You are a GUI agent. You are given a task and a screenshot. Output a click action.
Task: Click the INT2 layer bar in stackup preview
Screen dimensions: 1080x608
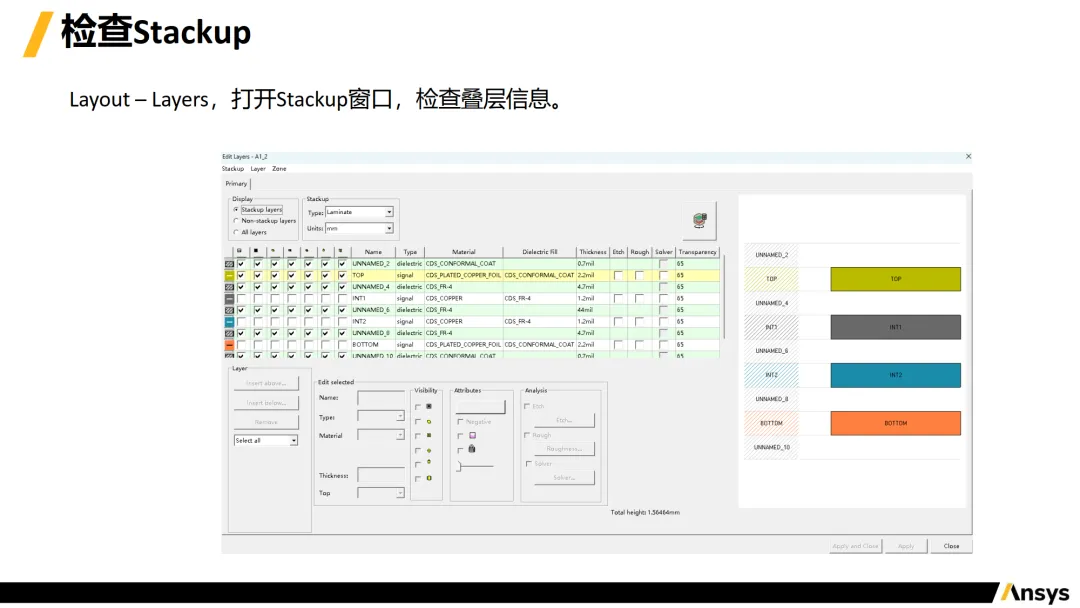[x=895, y=375]
